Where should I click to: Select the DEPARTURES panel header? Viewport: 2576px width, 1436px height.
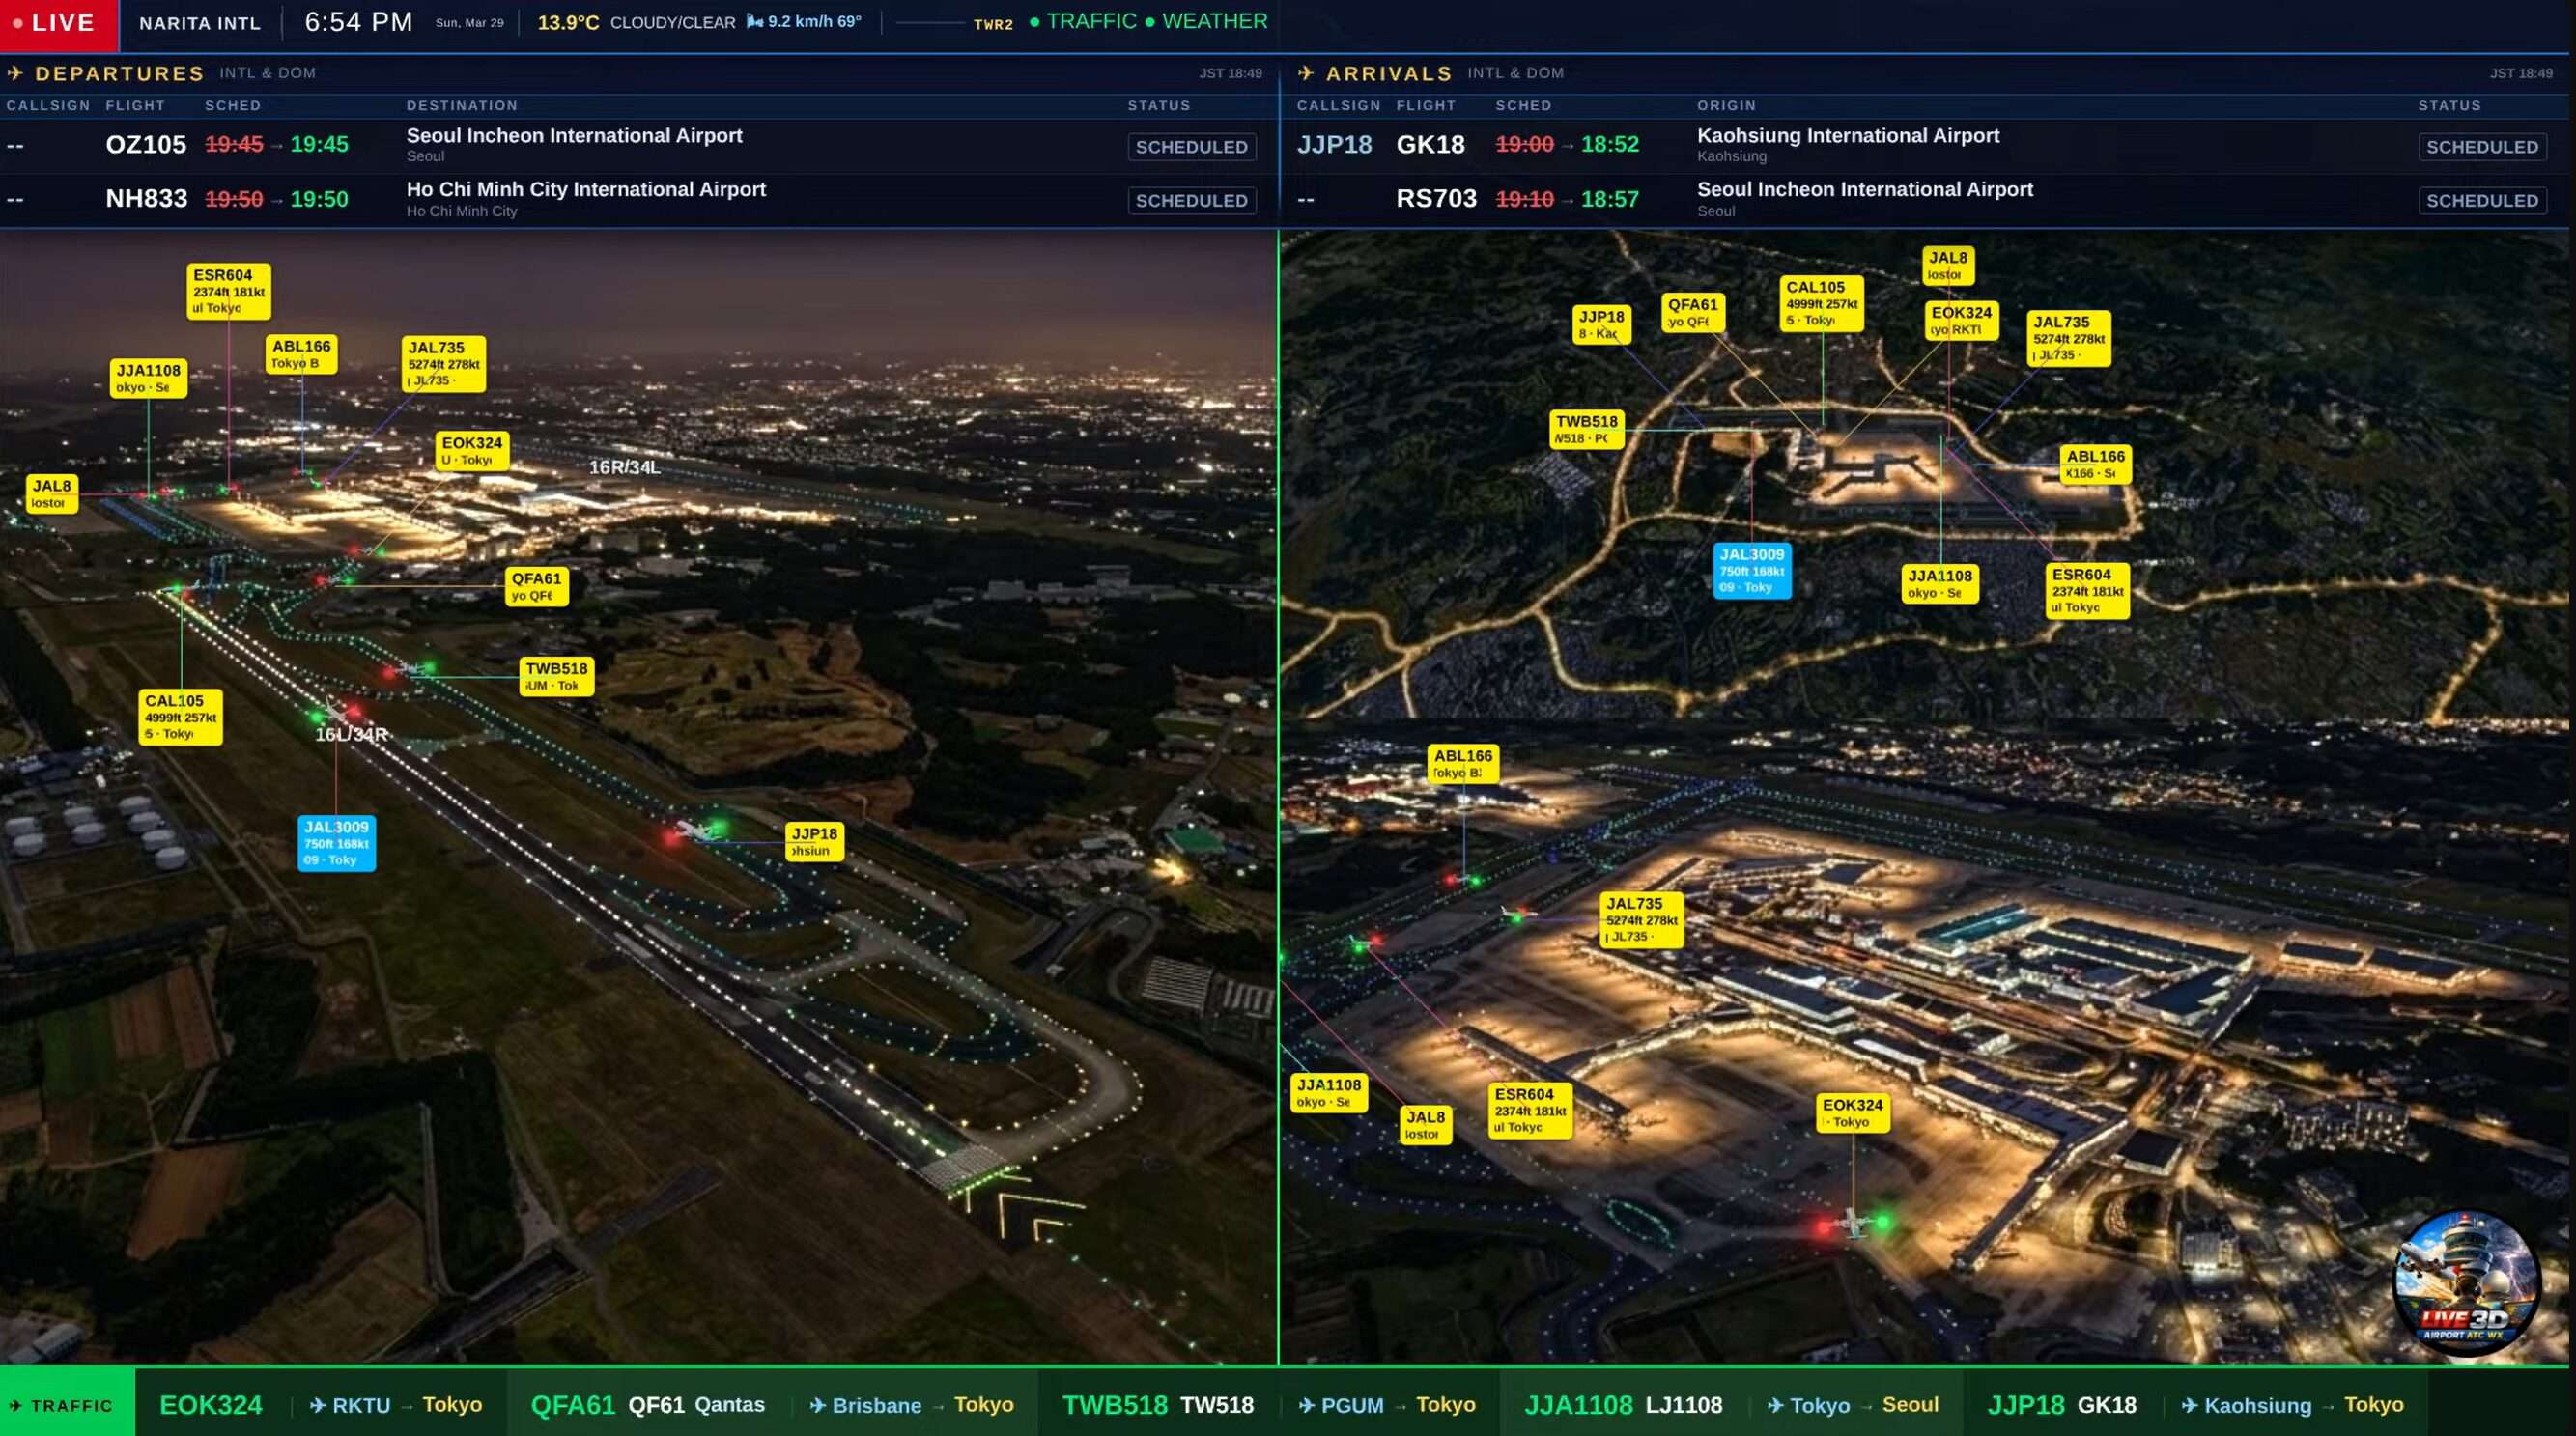(x=118, y=73)
